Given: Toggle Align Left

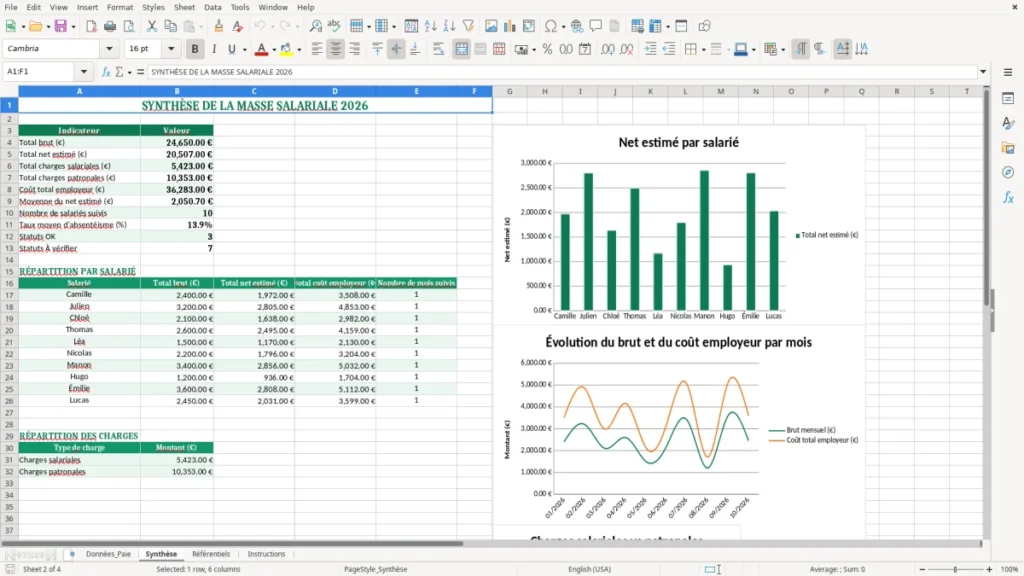Looking at the screenshot, I should click(317, 49).
